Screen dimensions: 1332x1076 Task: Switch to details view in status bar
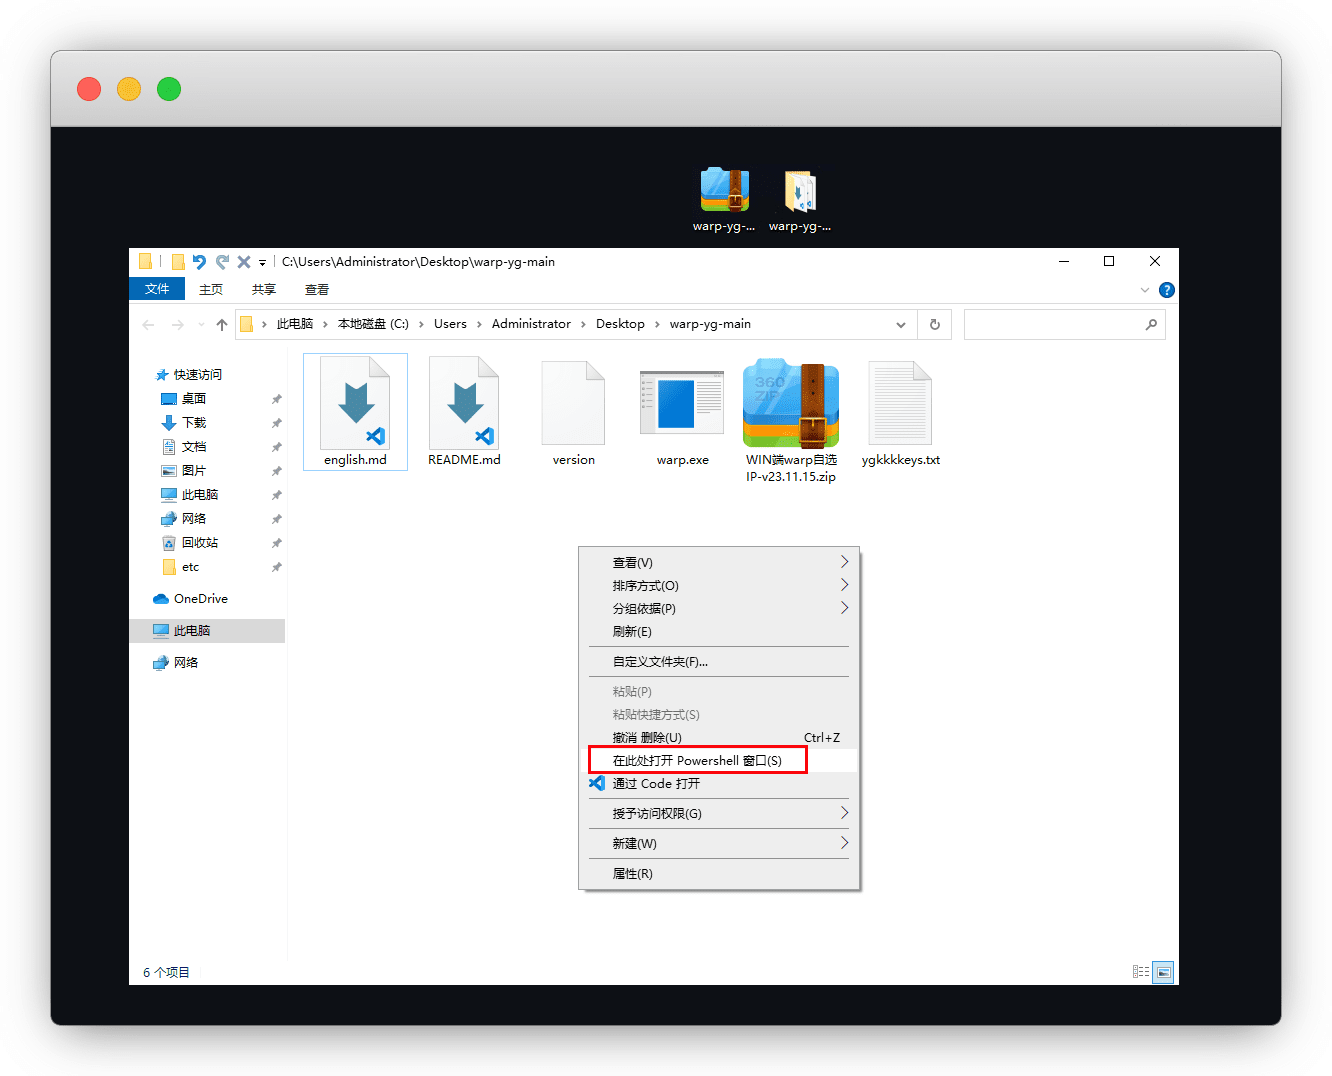(x=1140, y=972)
